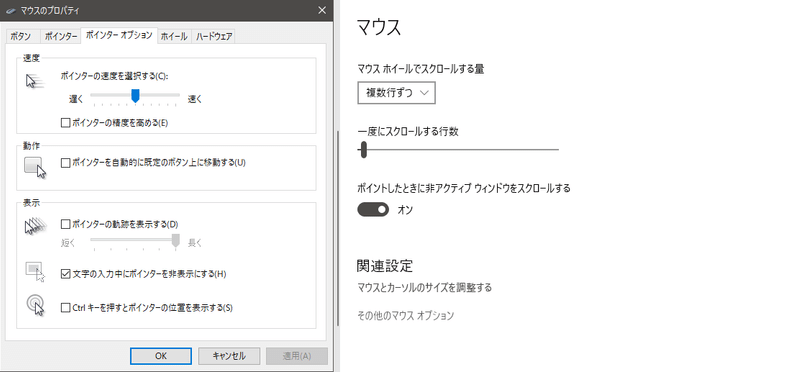This screenshot has height=372, width=800.
Task: Click the マウス ホイールでスクロールする量 label
Action: pyautogui.click(x=420, y=69)
